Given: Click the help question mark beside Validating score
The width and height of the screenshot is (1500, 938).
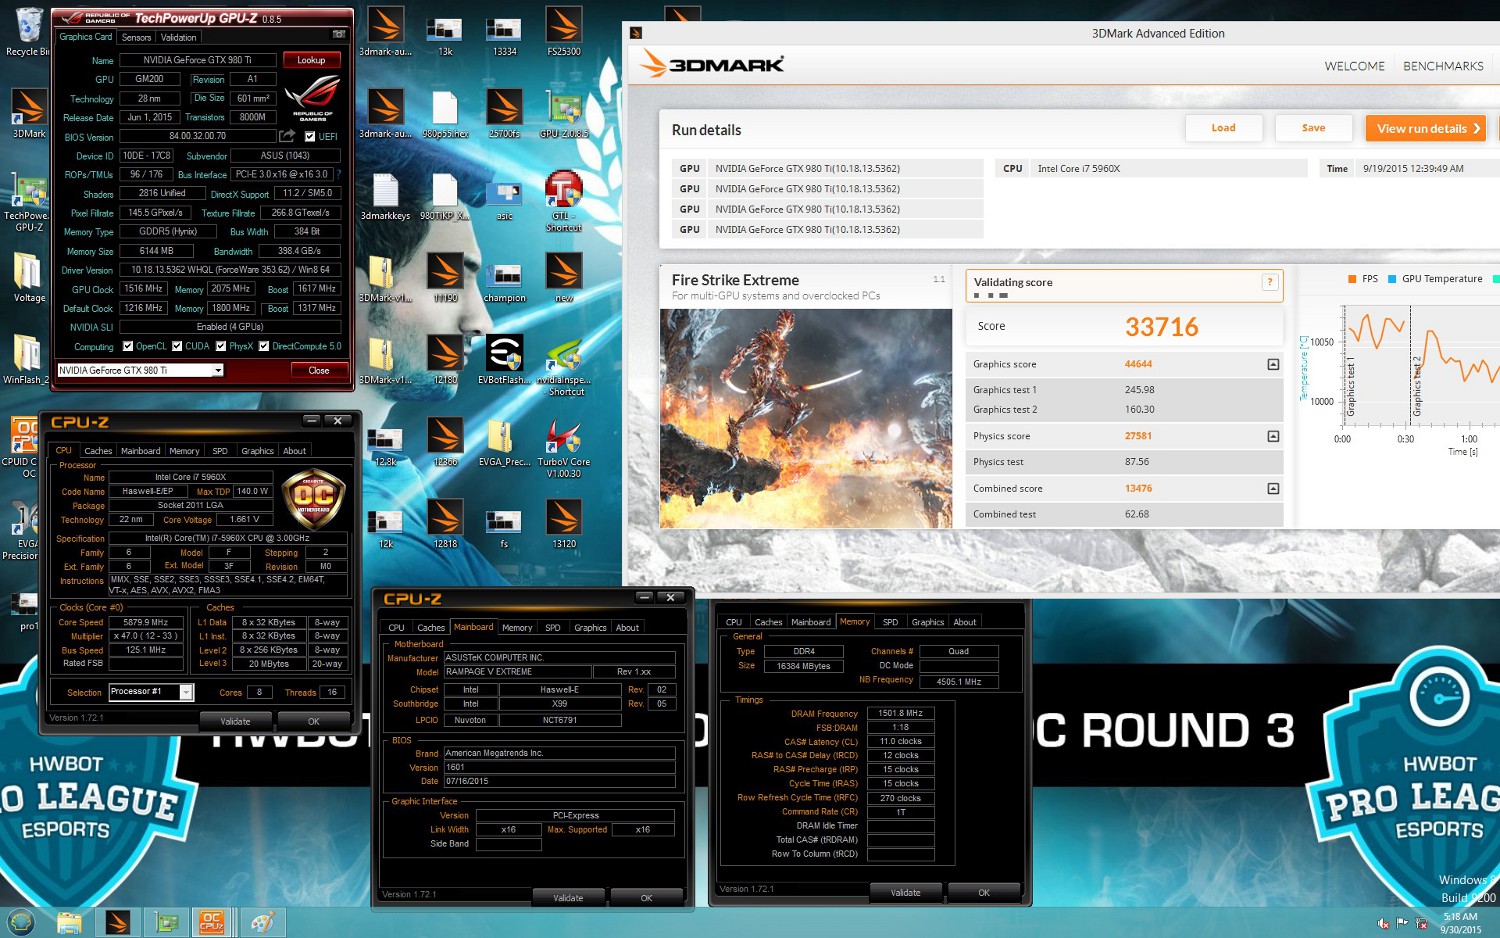Looking at the screenshot, I should [1270, 282].
